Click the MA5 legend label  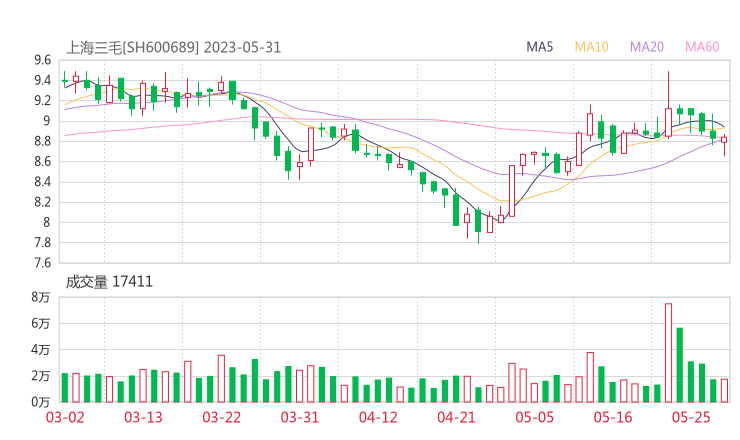539,47
